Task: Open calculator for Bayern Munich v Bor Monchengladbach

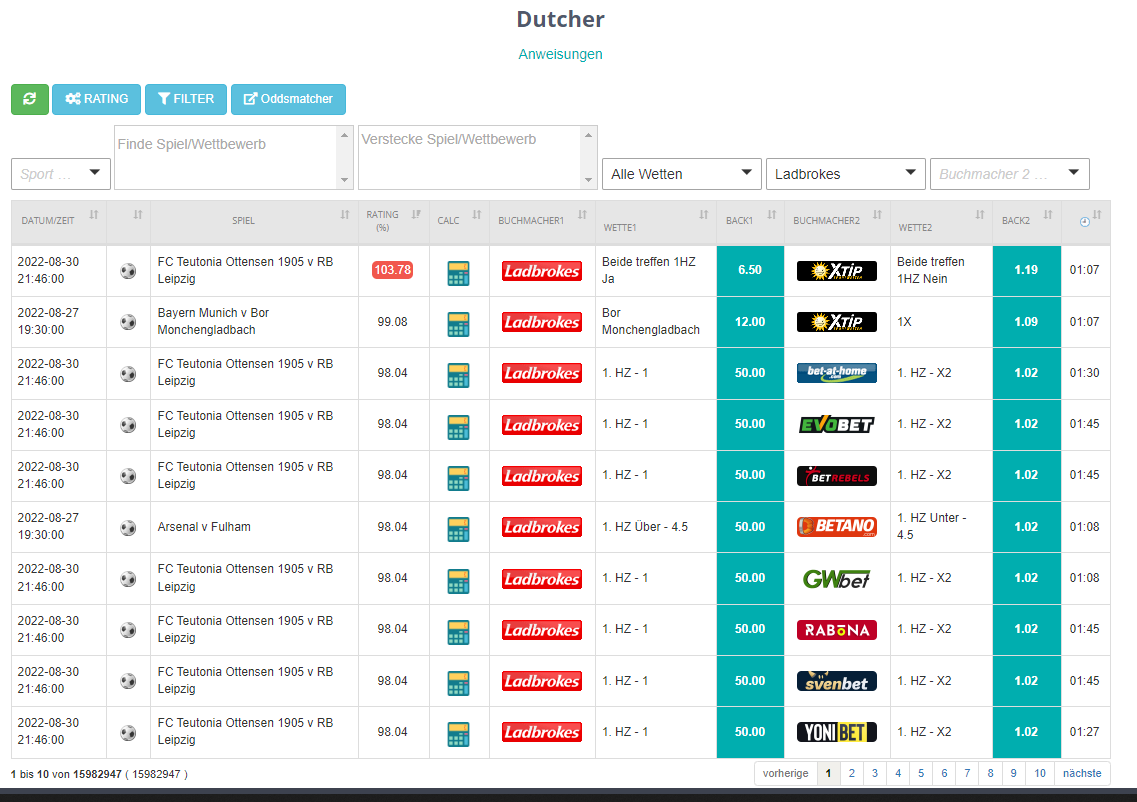Action: [x=458, y=323]
